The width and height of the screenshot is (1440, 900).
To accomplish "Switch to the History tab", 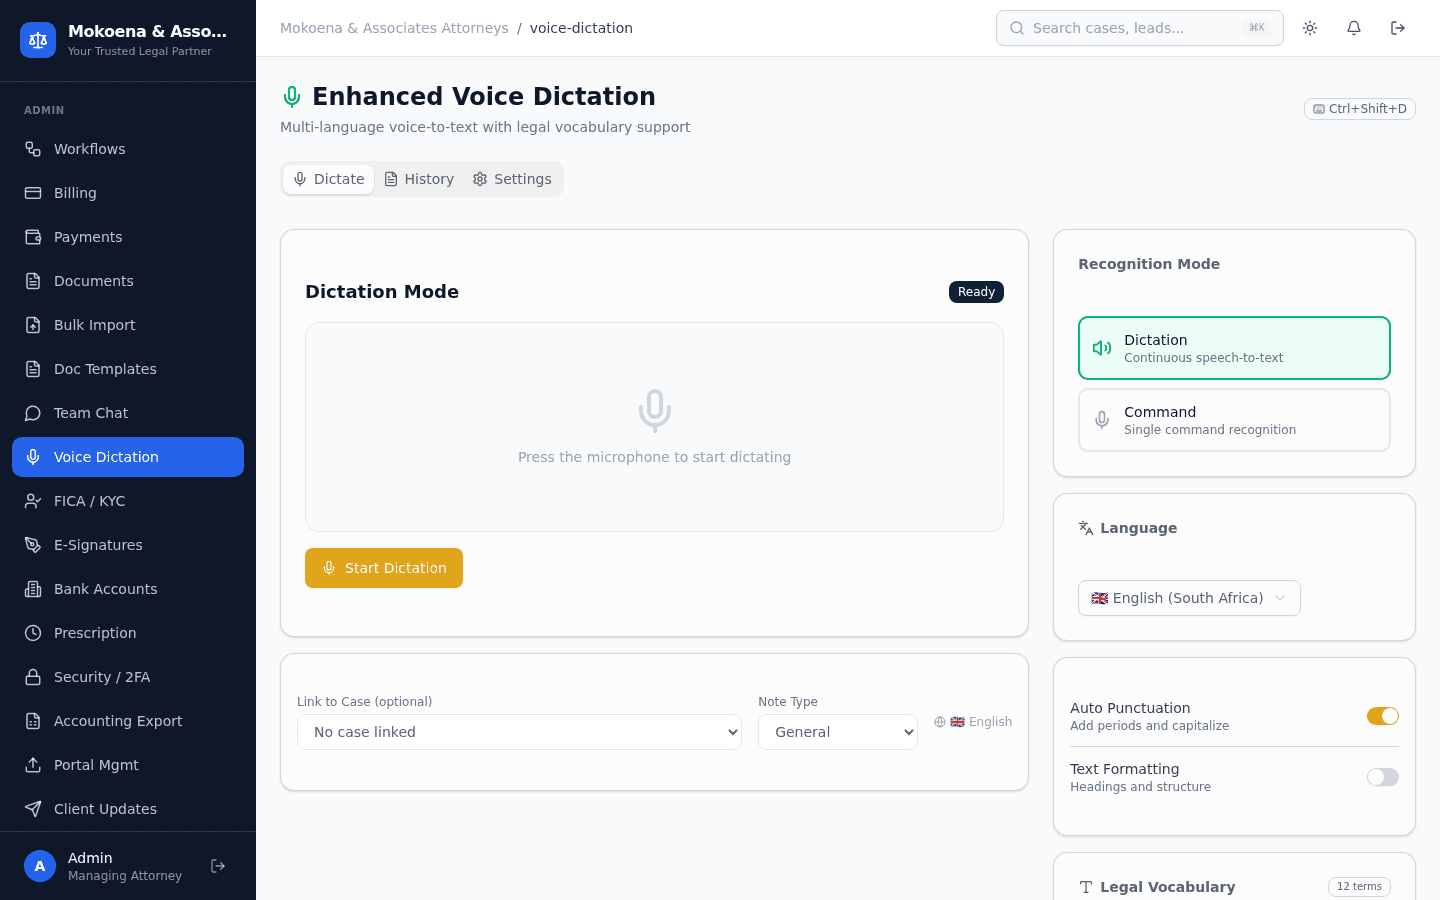I will 419,179.
